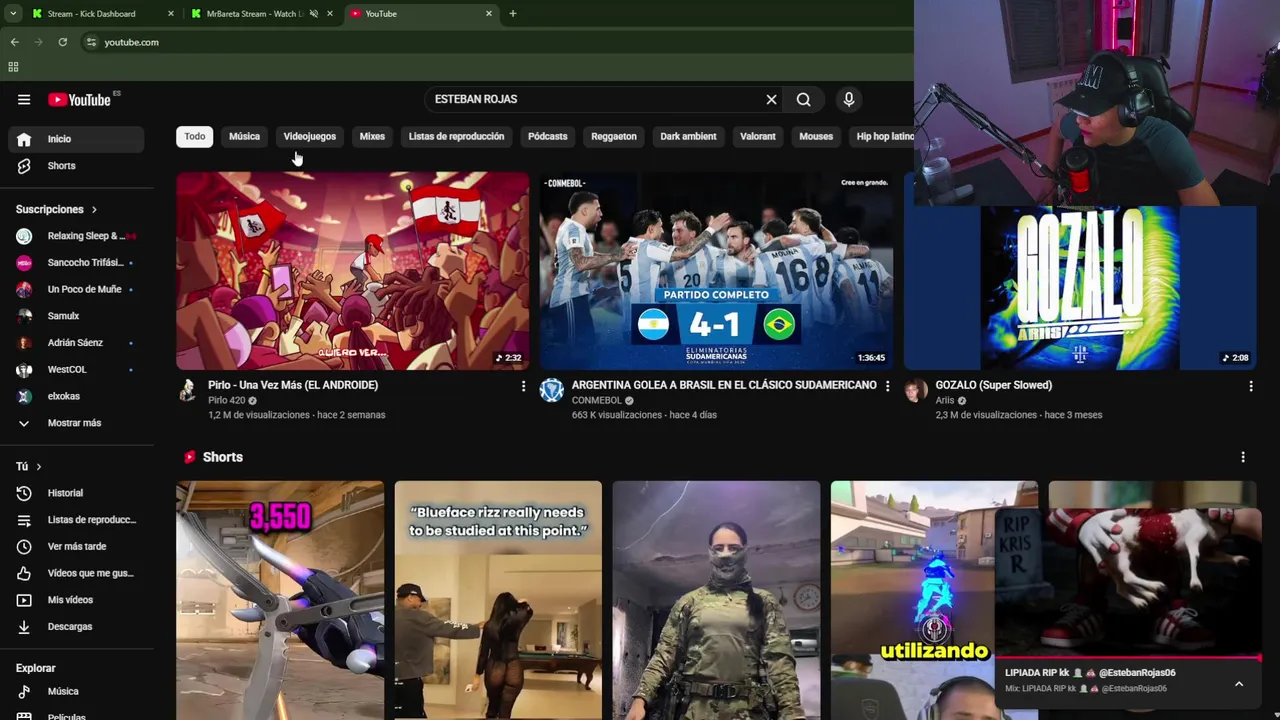Viewport: 1280px width, 720px height.
Task: Select the Valorant filter chip
Action: pyautogui.click(x=757, y=136)
